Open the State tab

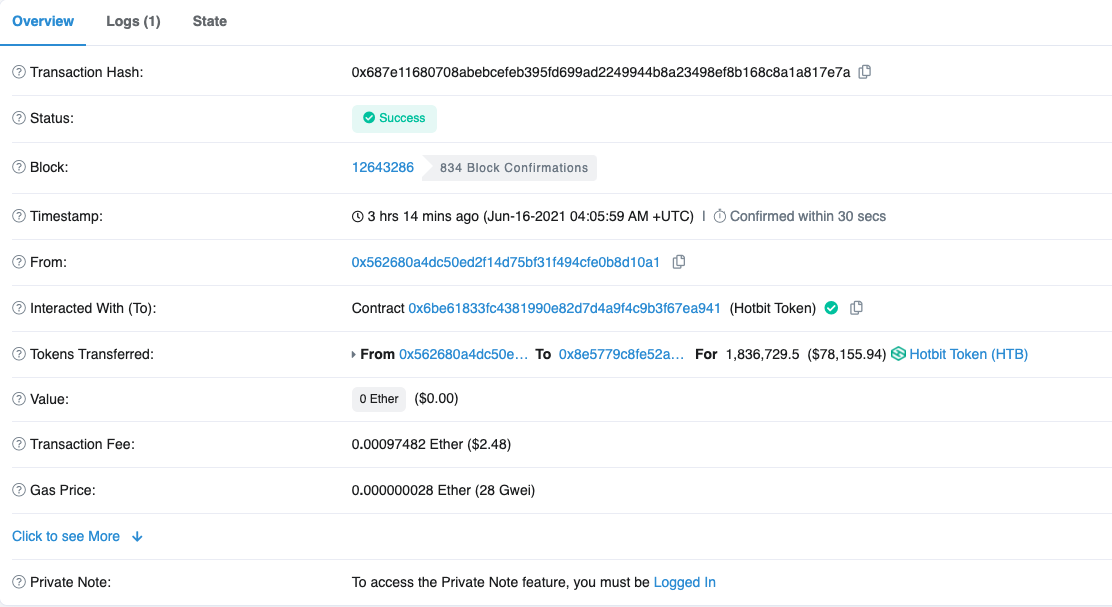[x=209, y=21]
